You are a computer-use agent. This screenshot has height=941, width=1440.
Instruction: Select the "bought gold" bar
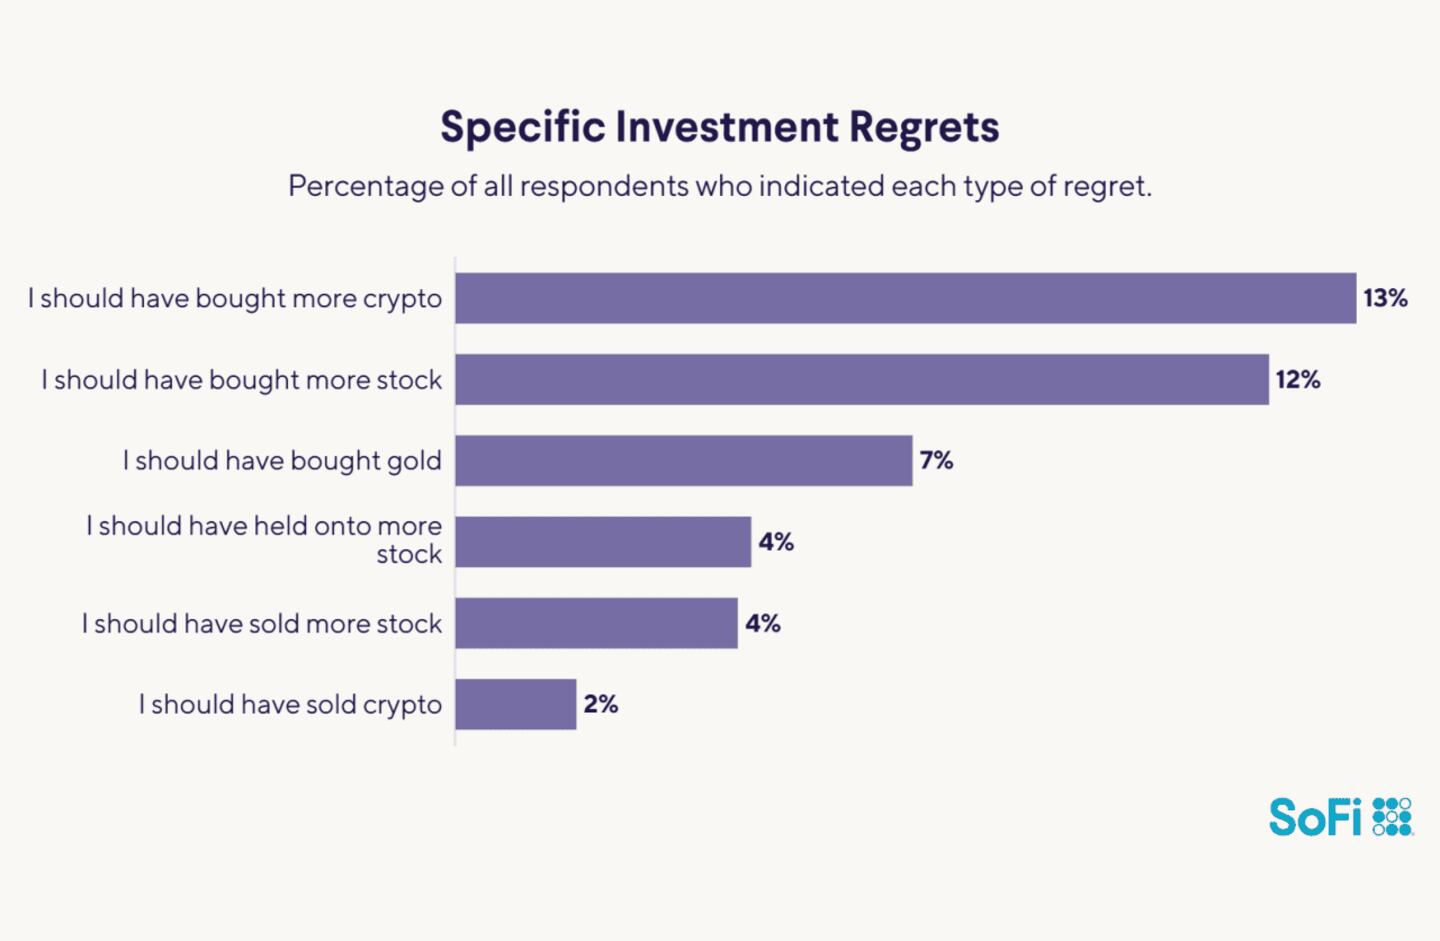pyautogui.click(x=683, y=460)
